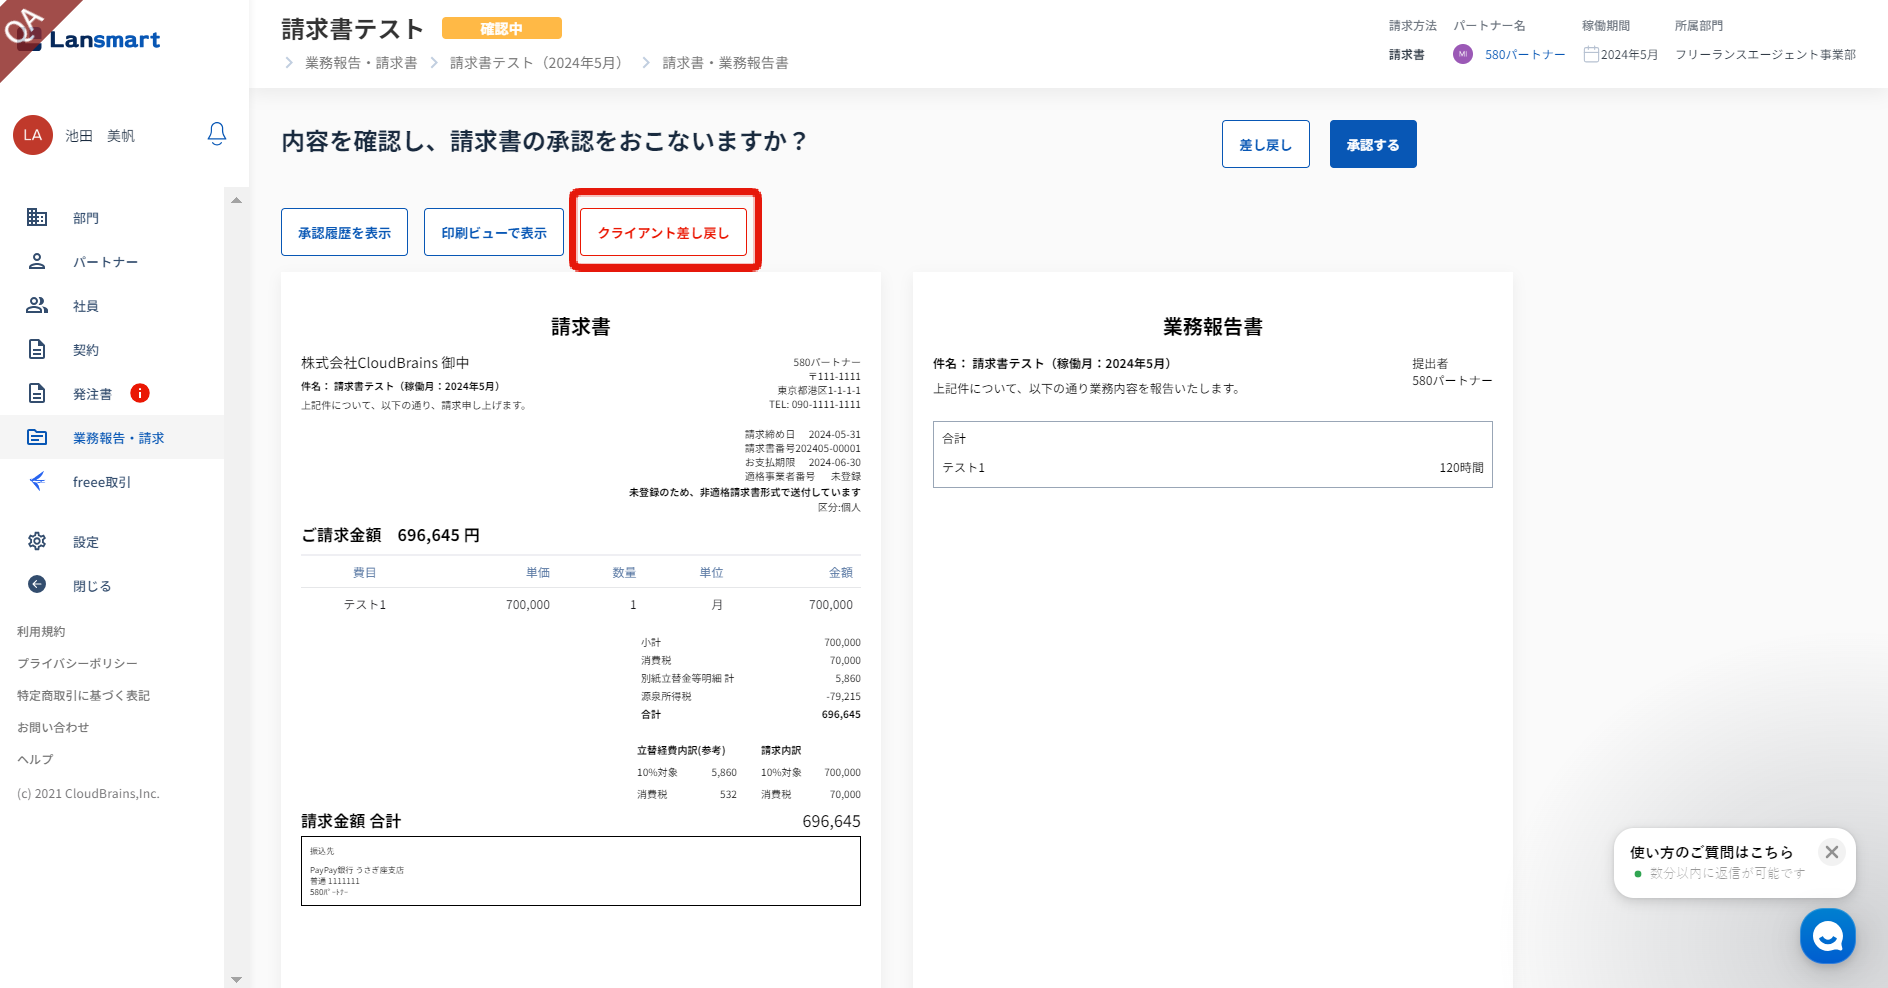Click クライアント差し戻し button

pos(664,232)
